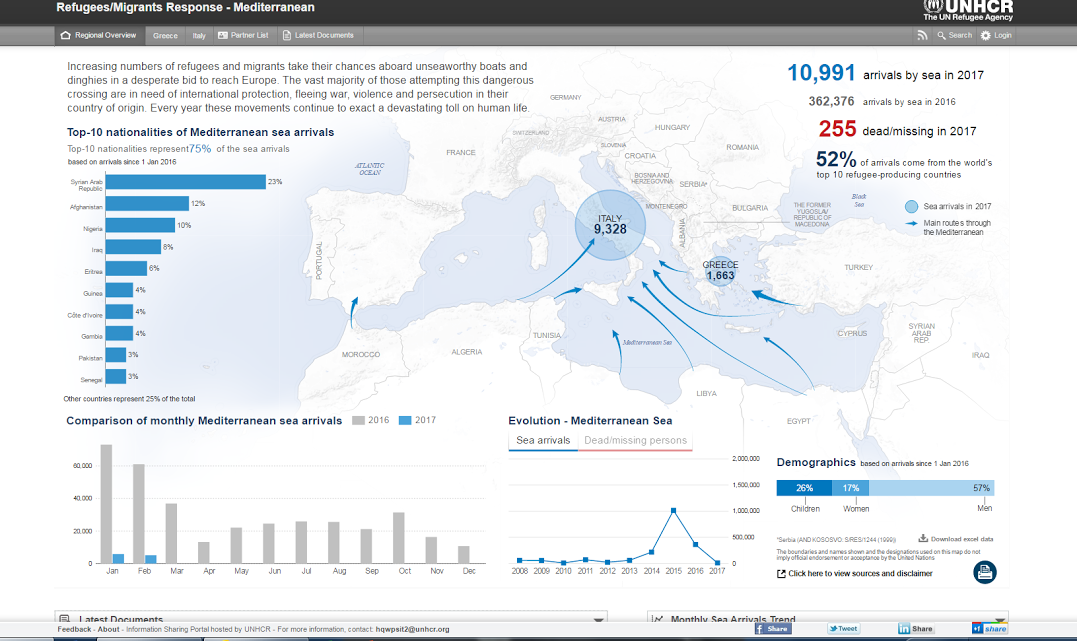Click the Italy 9,328 arrivals bubble

click(610, 224)
